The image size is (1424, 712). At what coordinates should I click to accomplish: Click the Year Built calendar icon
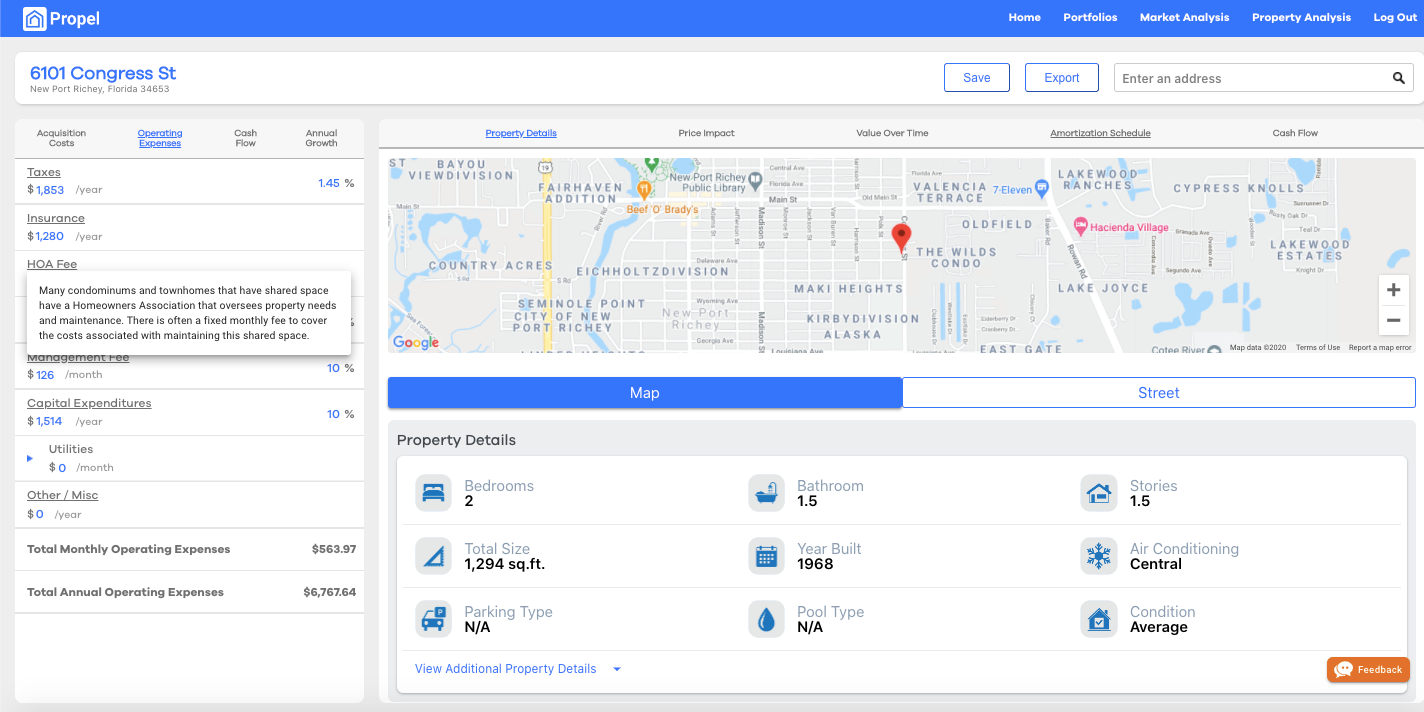[766, 556]
